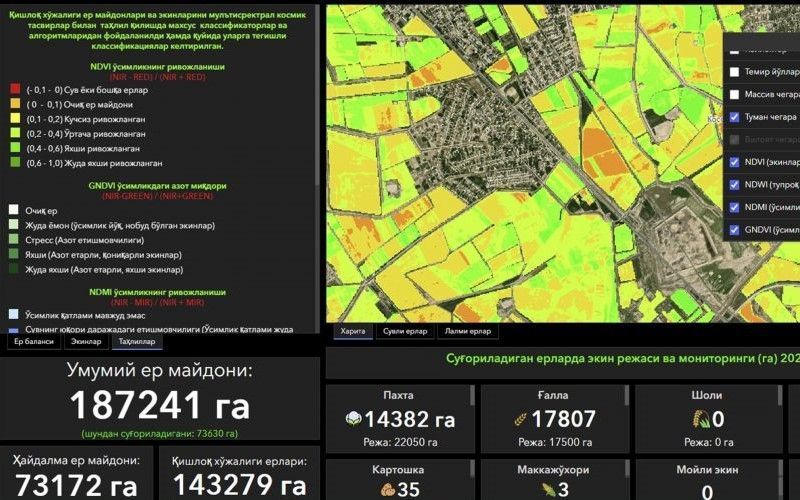Click the шундан суғориладигани: 73630 га text
The height and width of the screenshot is (500, 800).
pyautogui.click(x=160, y=434)
